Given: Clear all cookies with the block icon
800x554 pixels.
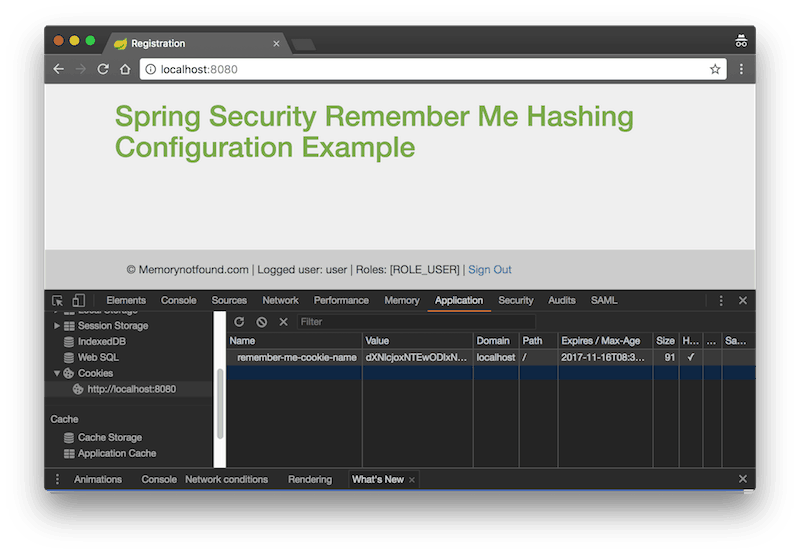Looking at the screenshot, I should coord(262,322).
